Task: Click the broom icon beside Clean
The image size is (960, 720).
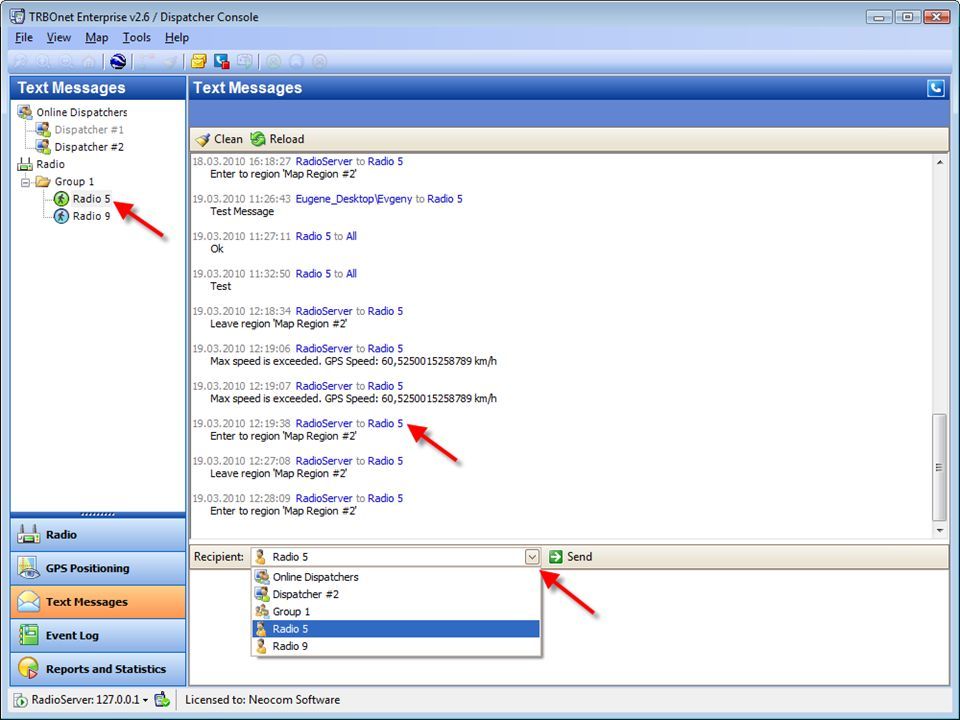Action: (x=203, y=139)
